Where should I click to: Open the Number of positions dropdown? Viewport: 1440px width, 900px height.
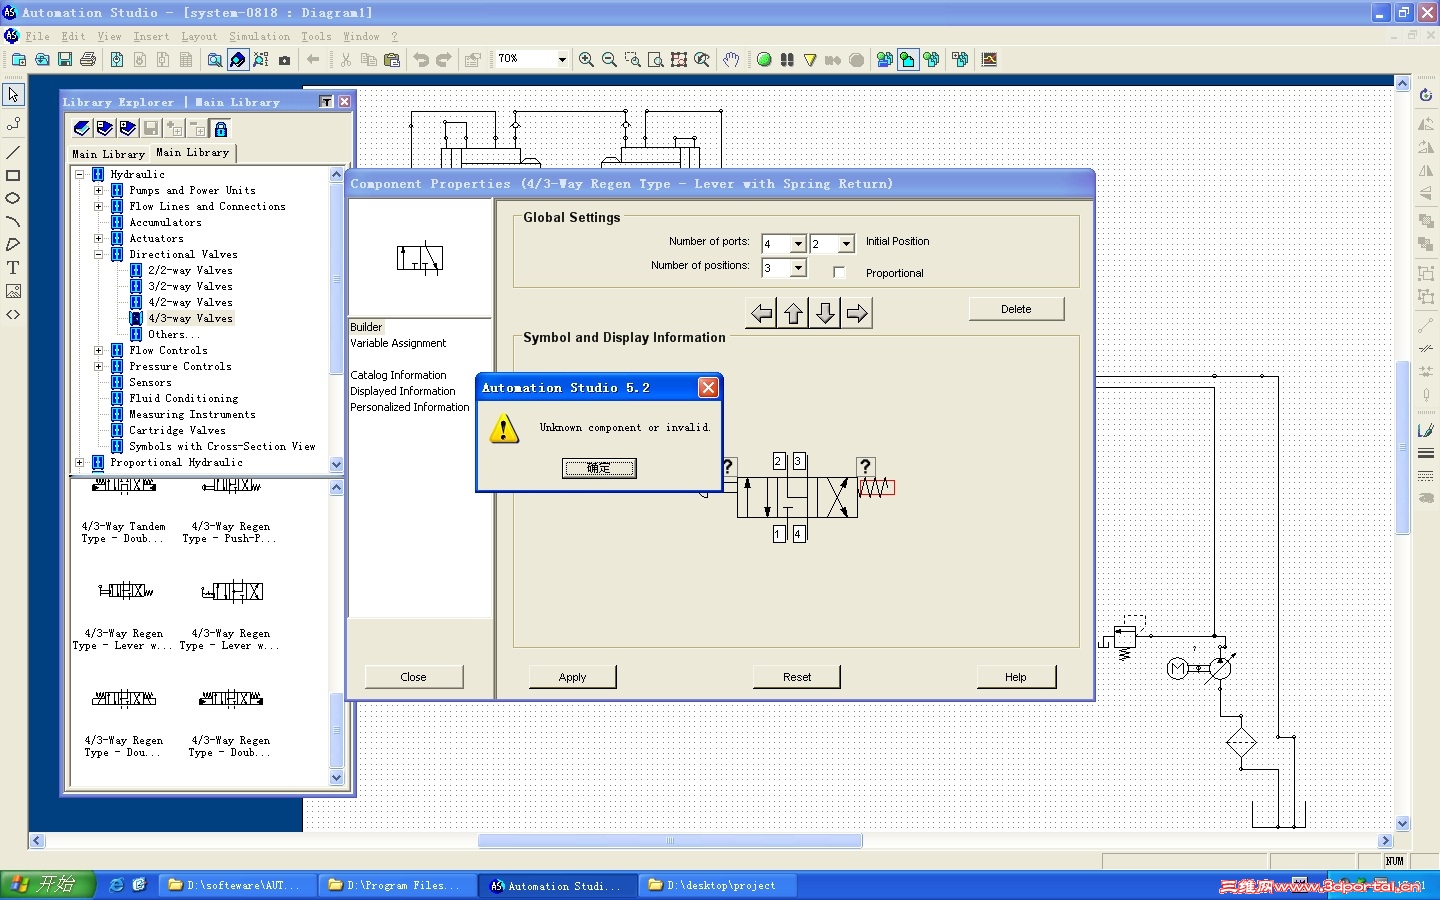798,268
